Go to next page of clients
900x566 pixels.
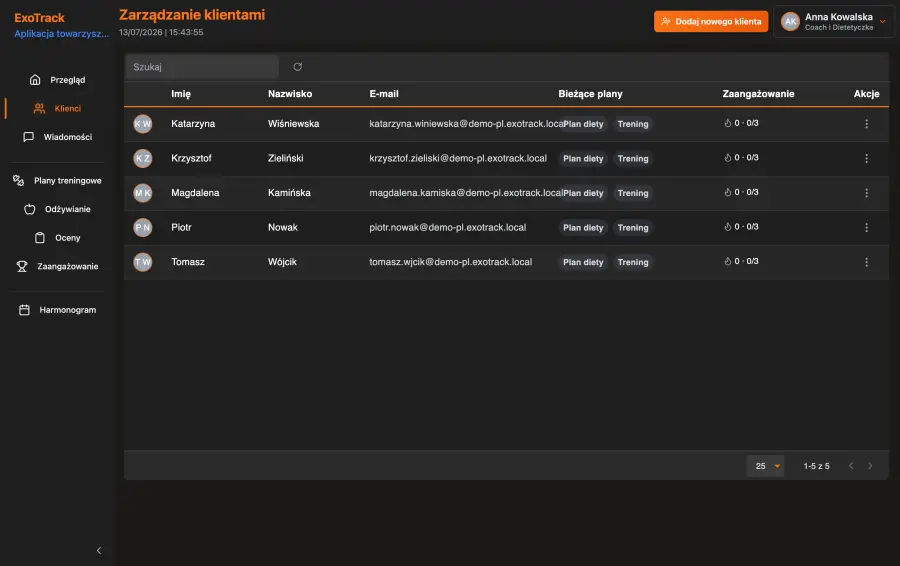(x=870, y=466)
